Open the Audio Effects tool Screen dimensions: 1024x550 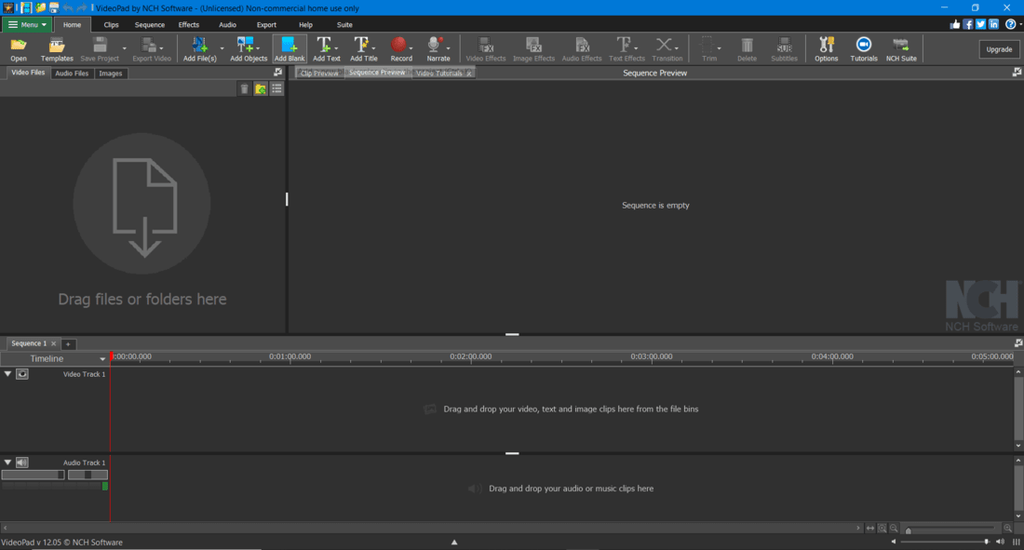[x=581, y=49]
